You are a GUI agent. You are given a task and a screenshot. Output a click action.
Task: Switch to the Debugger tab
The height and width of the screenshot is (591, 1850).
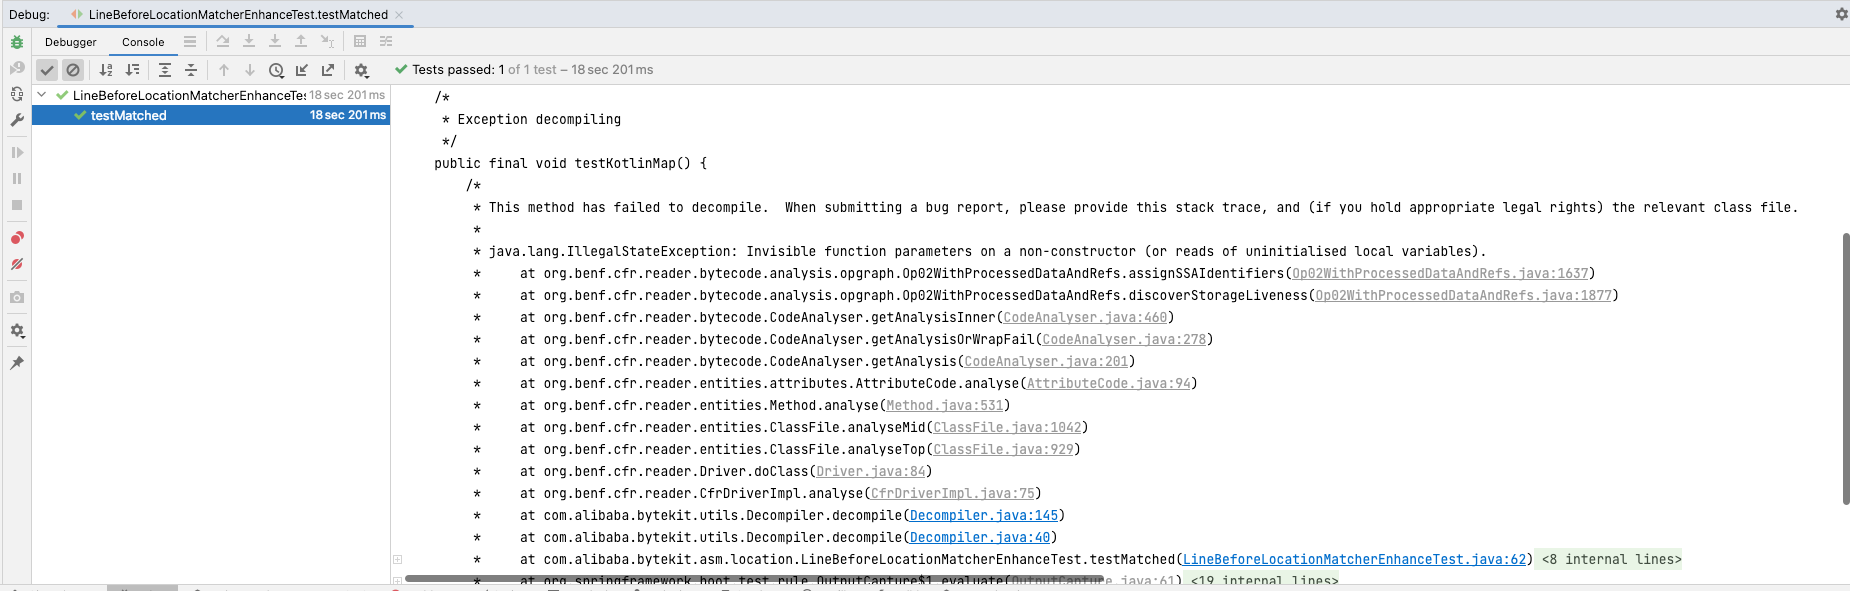coord(71,42)
